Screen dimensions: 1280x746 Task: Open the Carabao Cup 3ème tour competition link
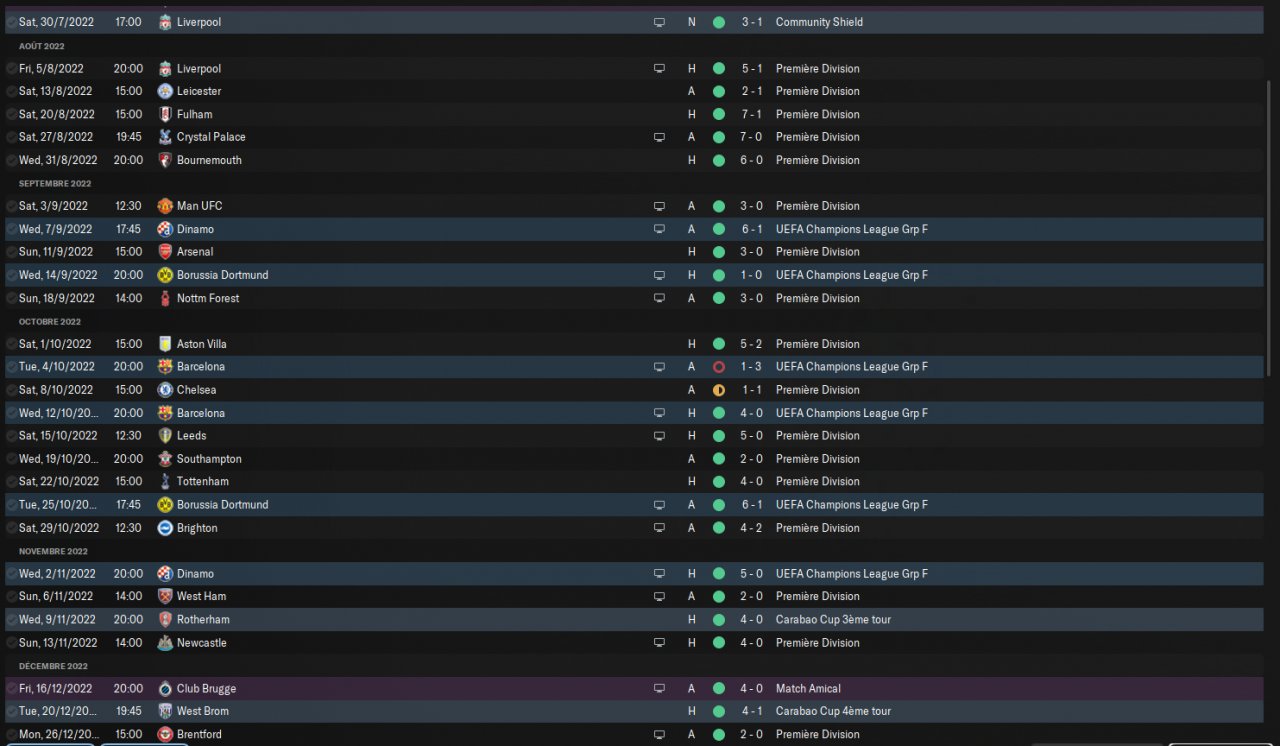click(x=833, y=620)
